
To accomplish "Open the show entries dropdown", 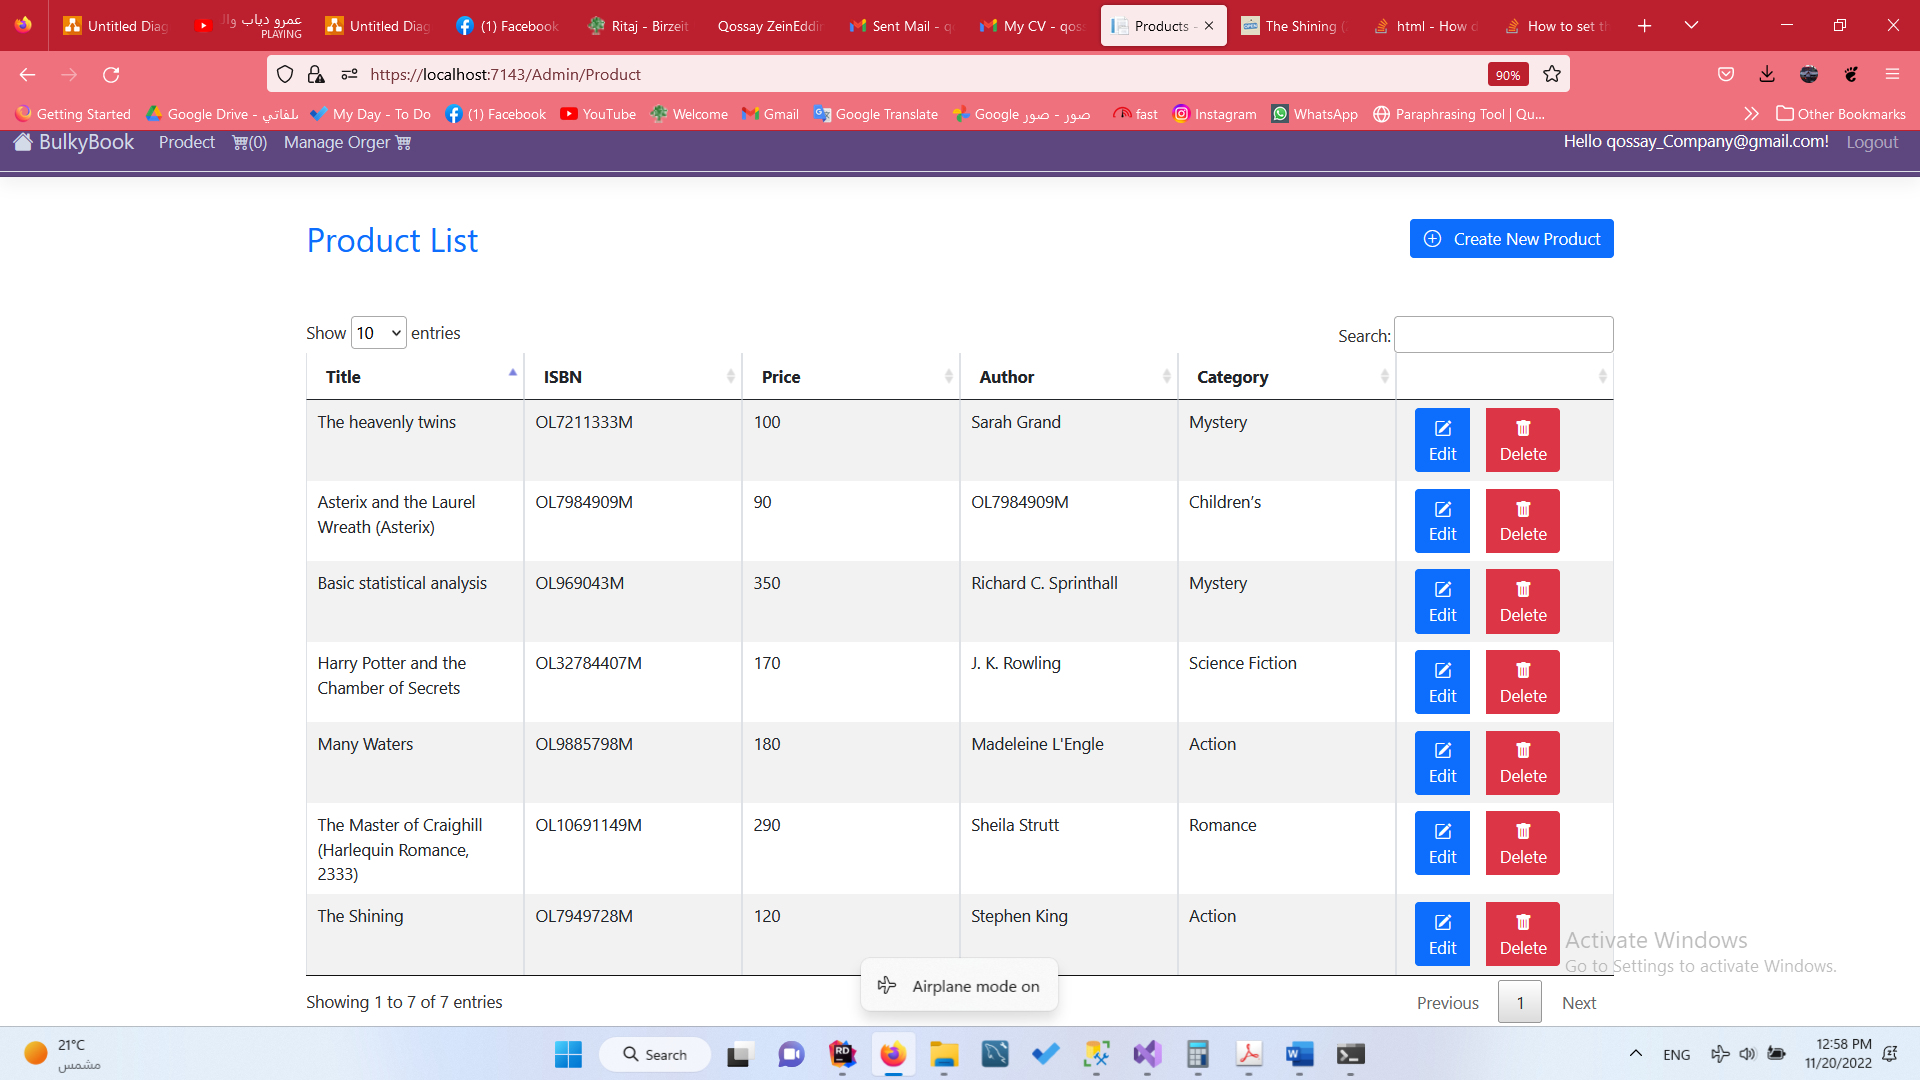I will pyautogui.click(x=378, y=333).
